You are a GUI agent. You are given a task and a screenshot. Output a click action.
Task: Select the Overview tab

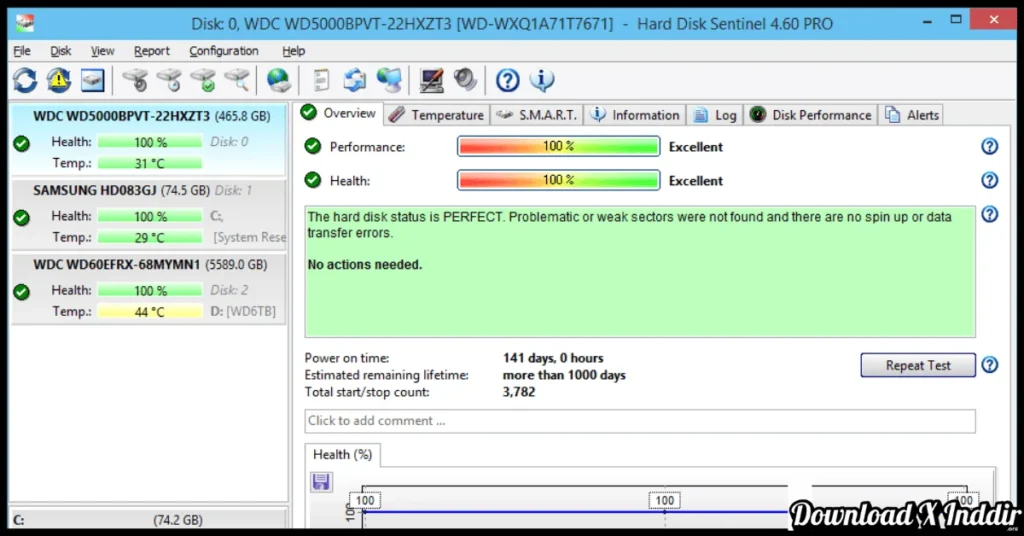338,114
